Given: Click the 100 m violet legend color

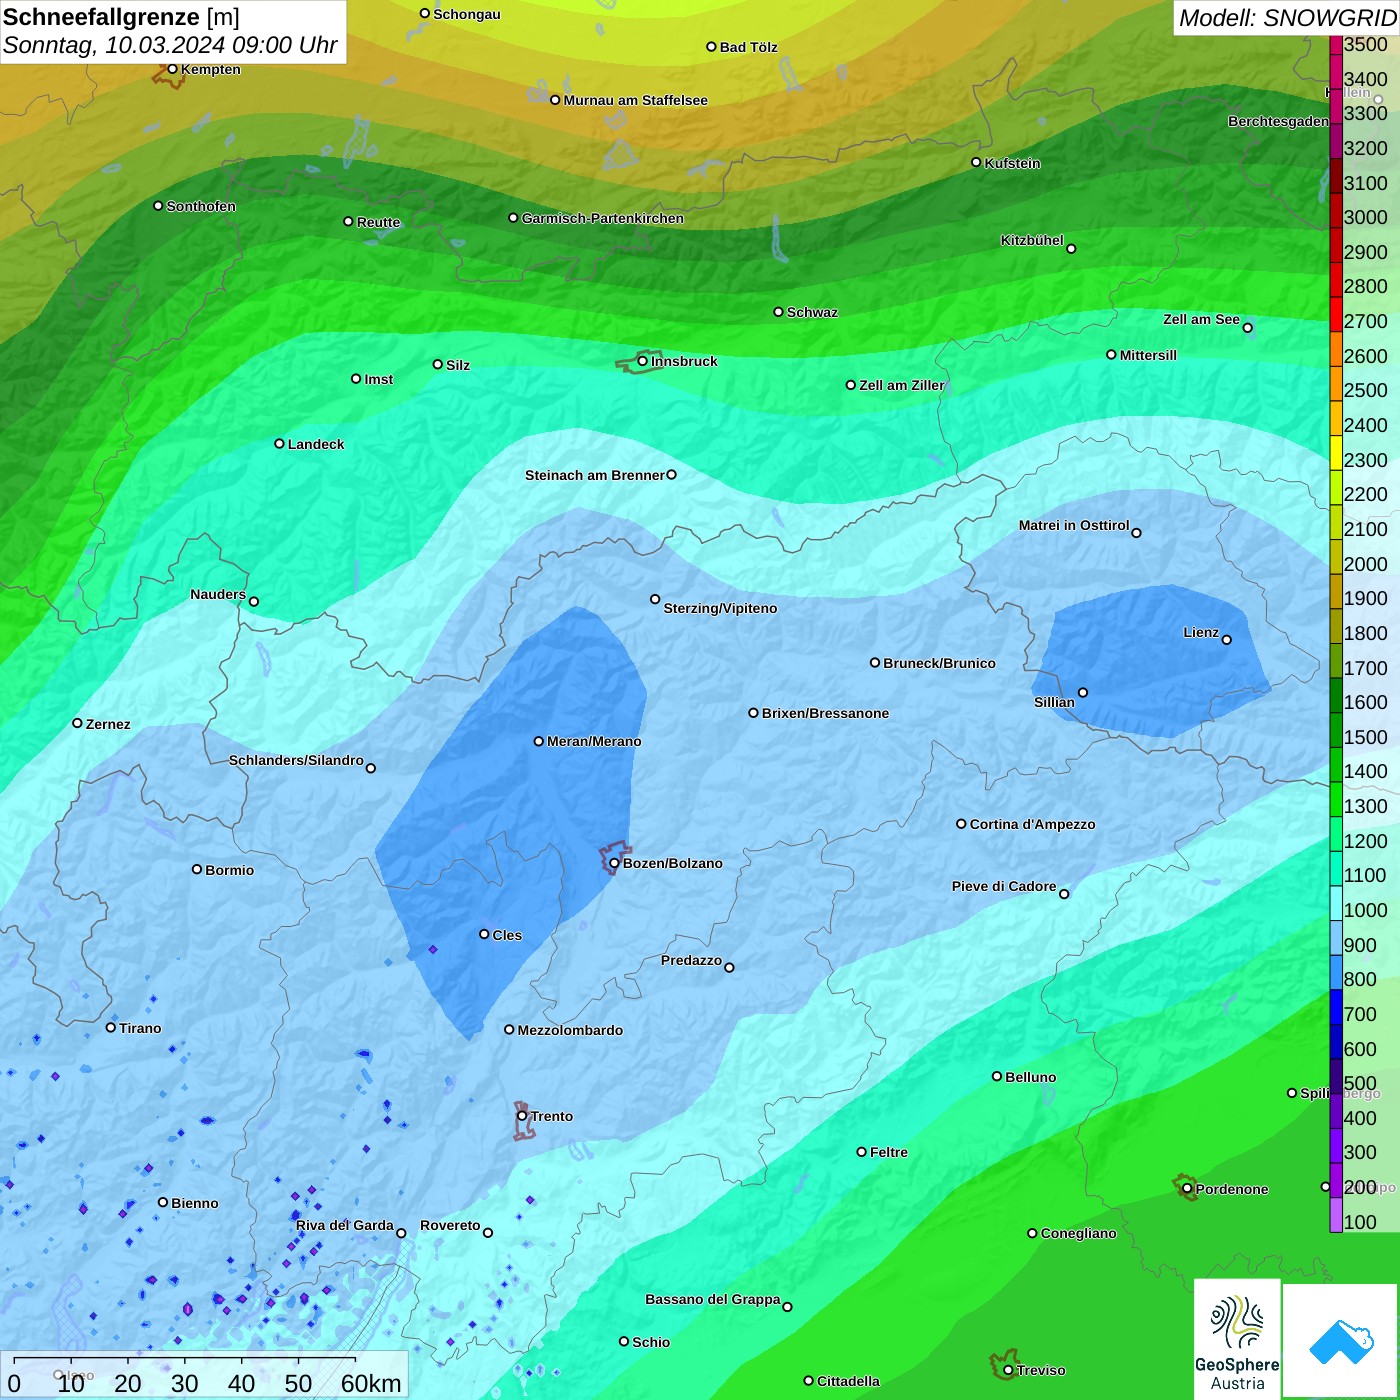Looking at the screenshot, I should [x=1336, y=1215].
